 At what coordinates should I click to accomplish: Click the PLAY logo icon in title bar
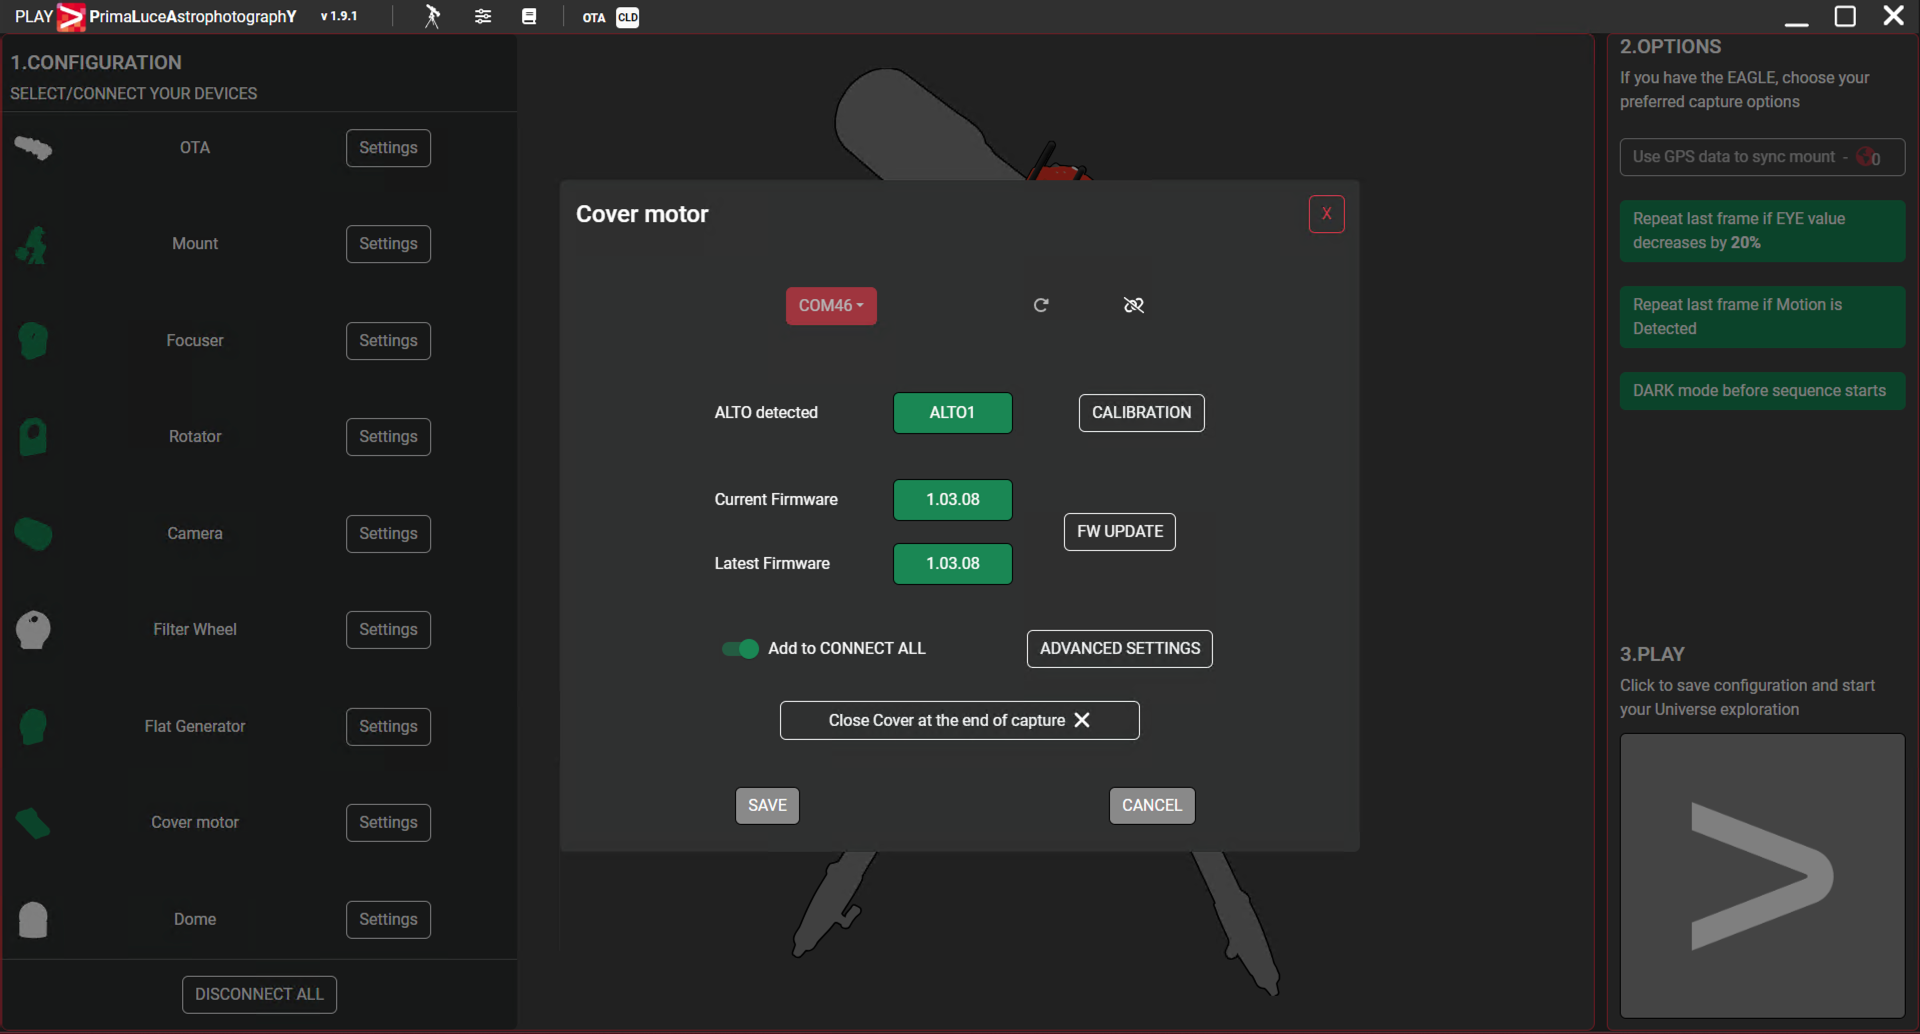coord(71,17)
